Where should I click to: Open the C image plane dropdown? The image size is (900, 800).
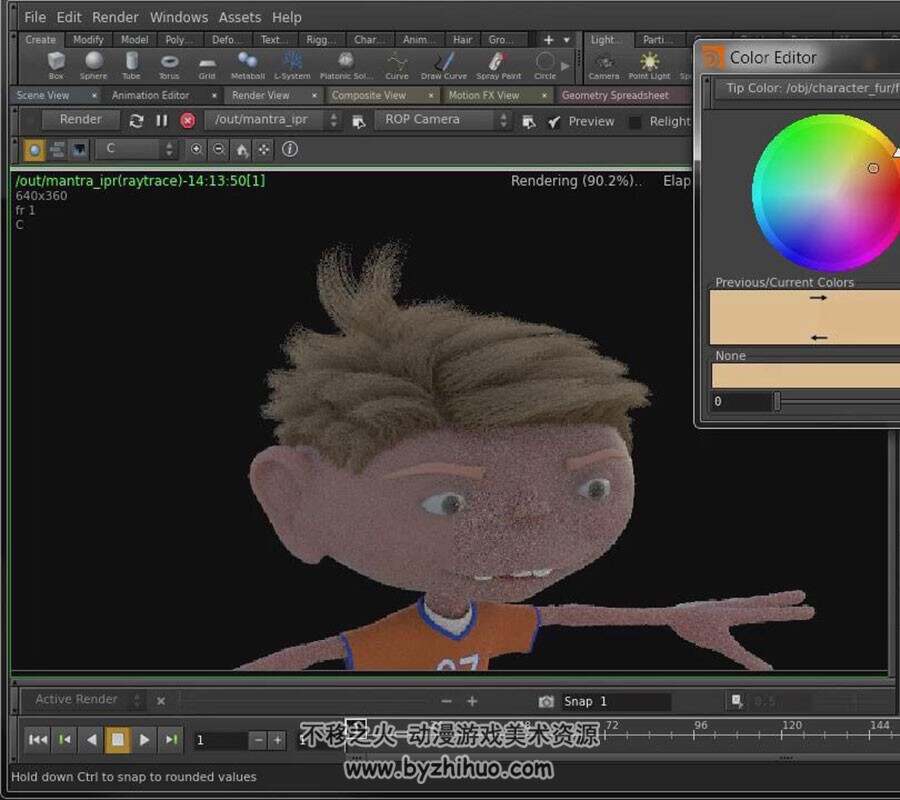coord(135,149)
